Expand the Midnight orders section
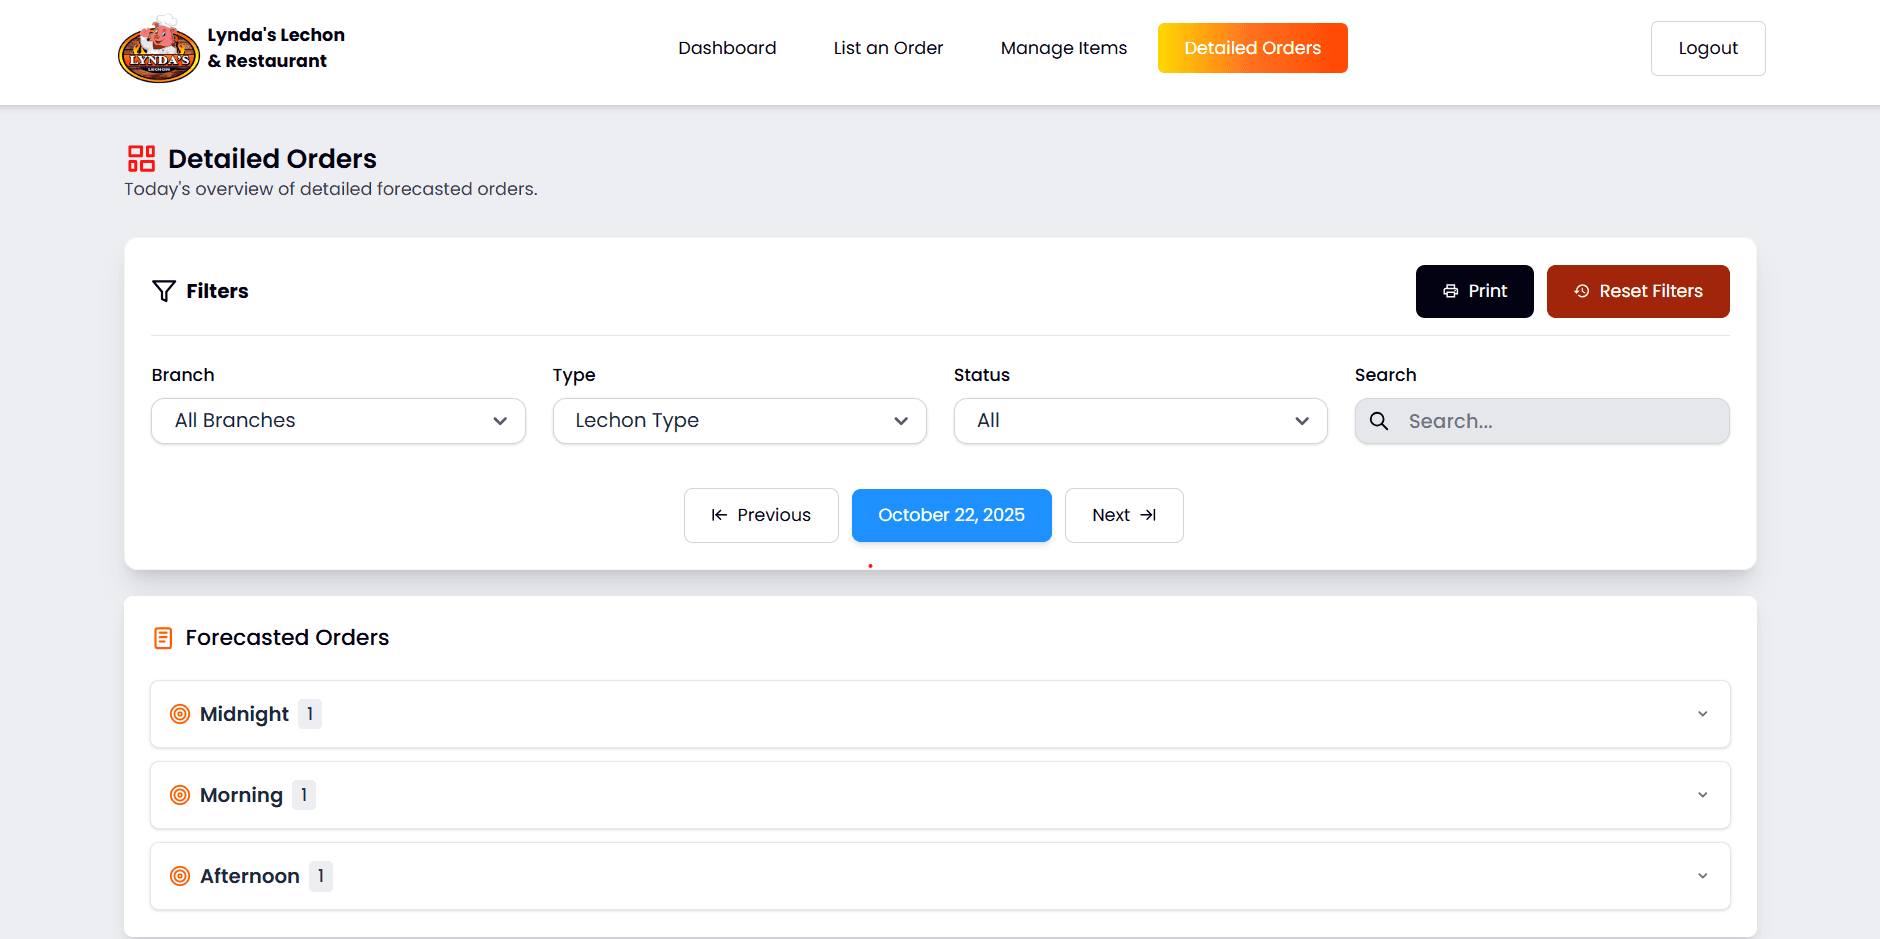 pyautogui.click(x=1702, y=714)
